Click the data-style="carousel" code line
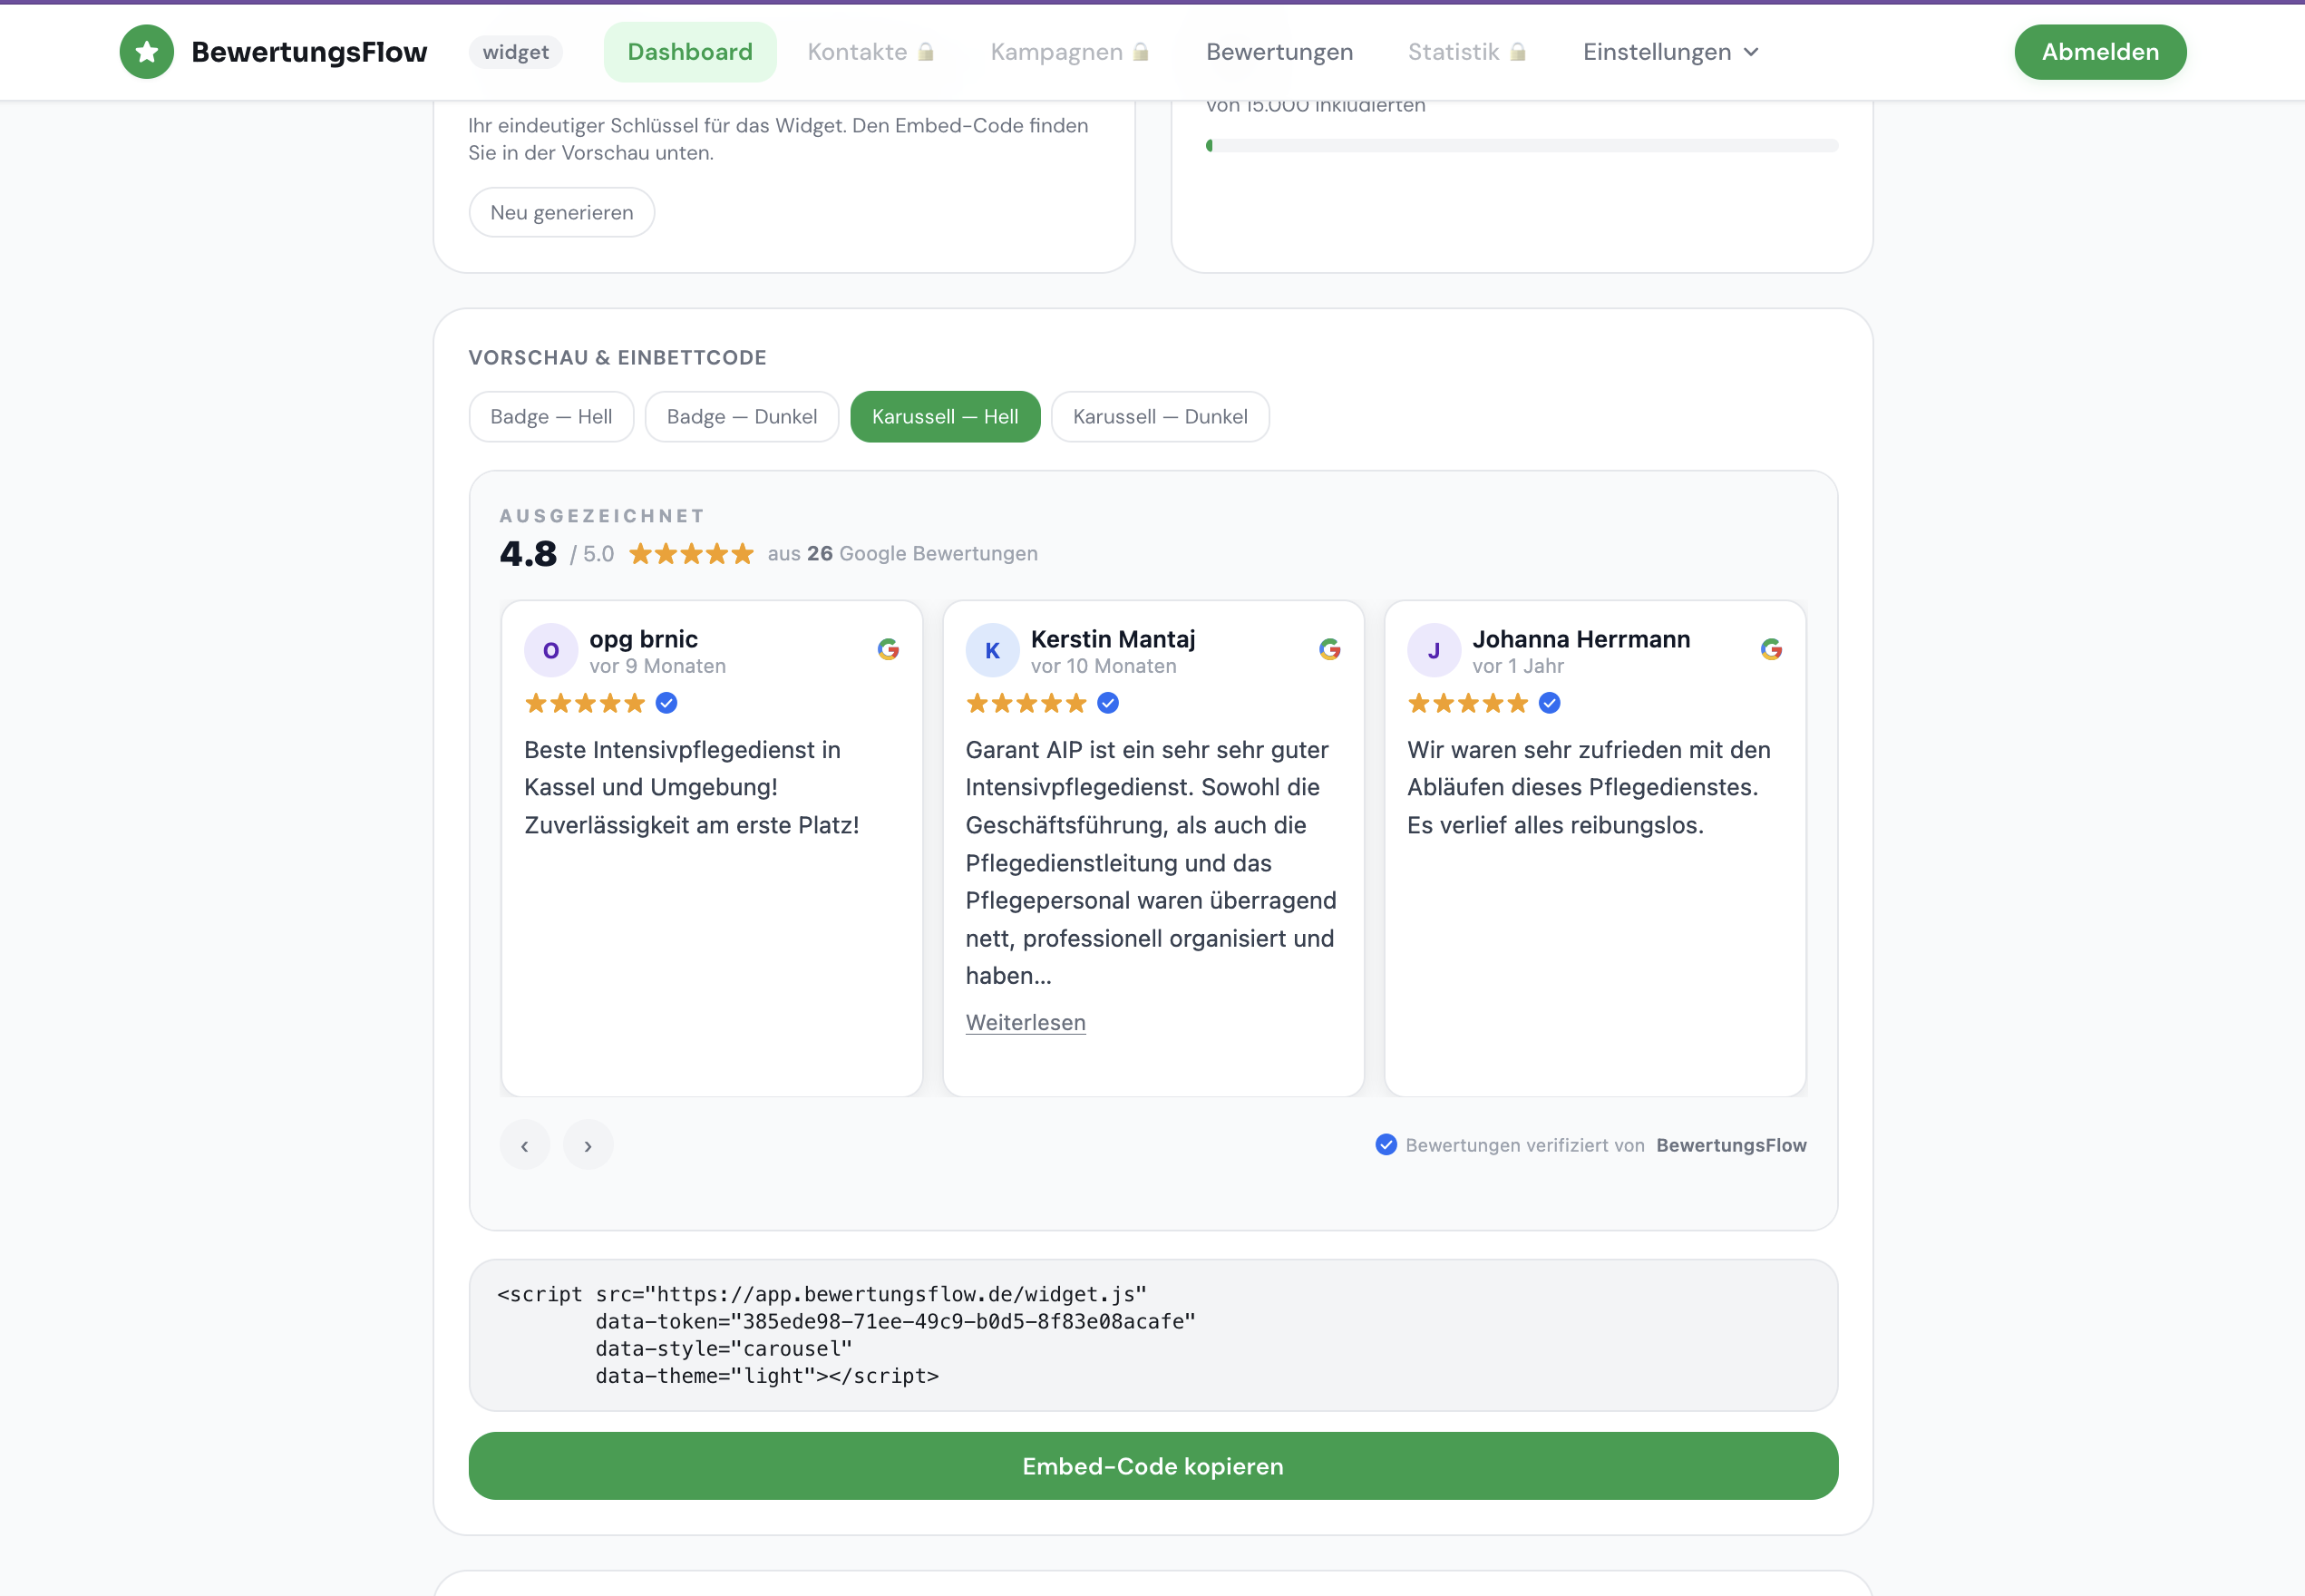The image size is (2305, 1596). pyautogui.click(x=723, y=1349)
